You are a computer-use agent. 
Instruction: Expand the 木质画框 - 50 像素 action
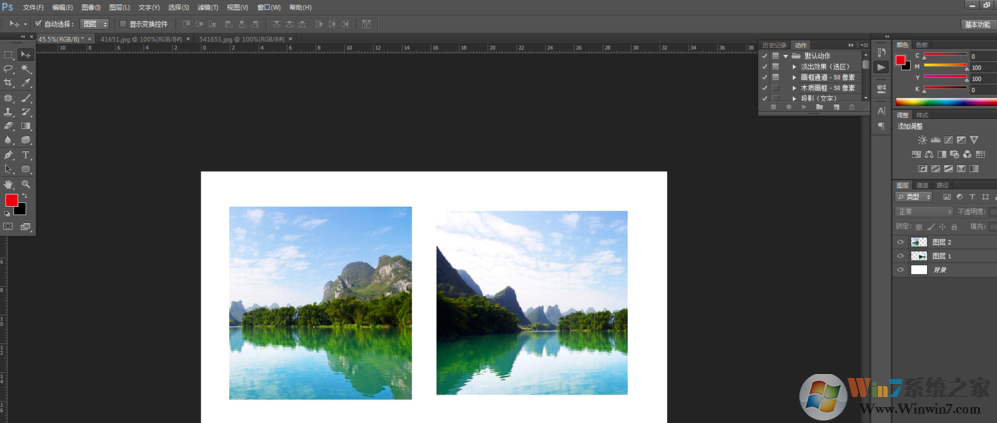[x=794, y=88]
